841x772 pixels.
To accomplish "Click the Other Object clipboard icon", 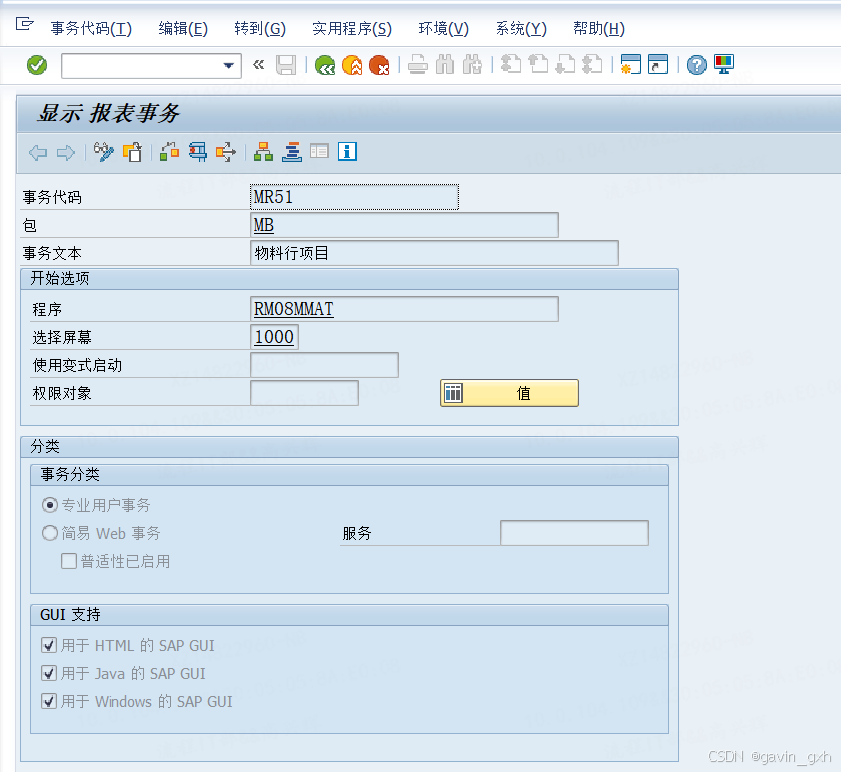I will click(x=132, y=152).
